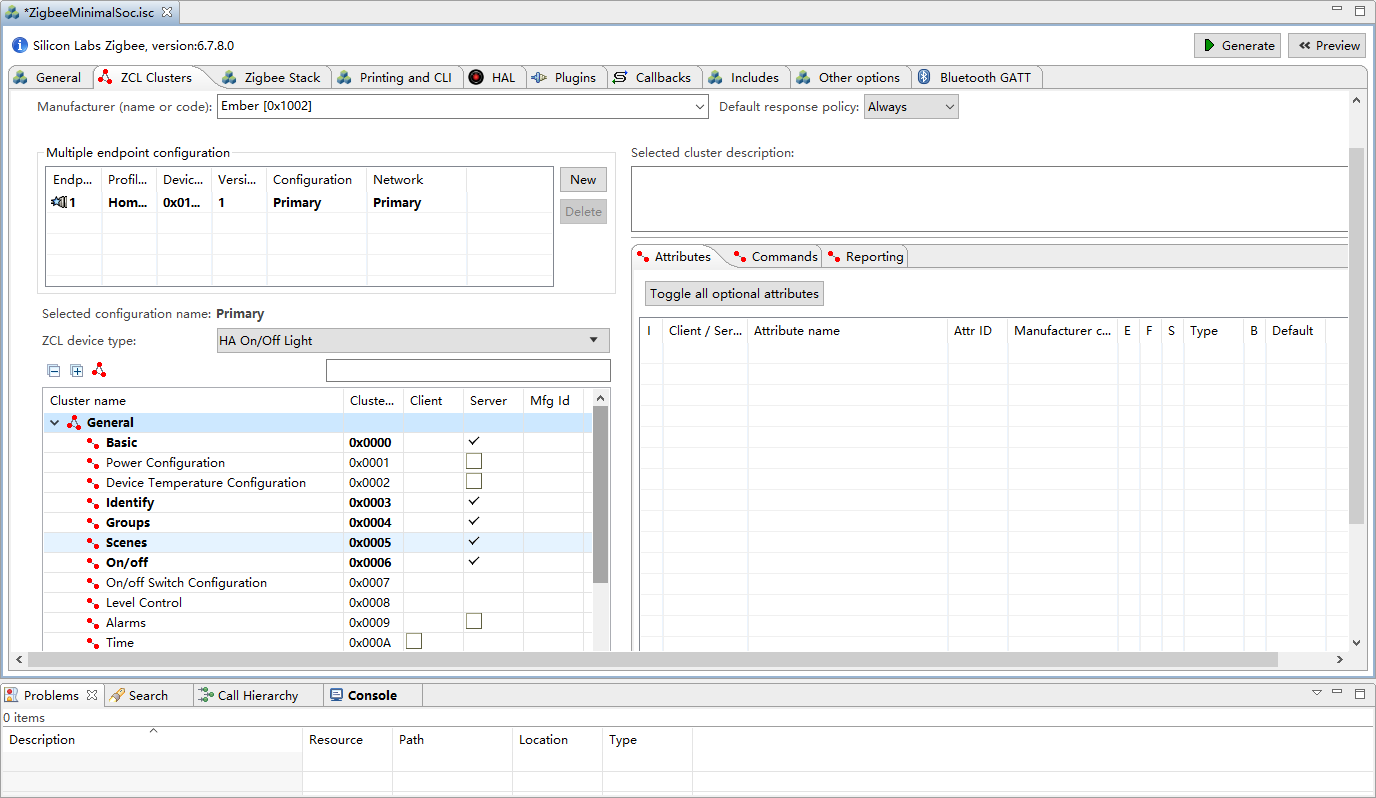The width and height of the screenshot is (1376, 798).
Task: Enable the Alarms server checkbox
Action: tap(474, 621)
